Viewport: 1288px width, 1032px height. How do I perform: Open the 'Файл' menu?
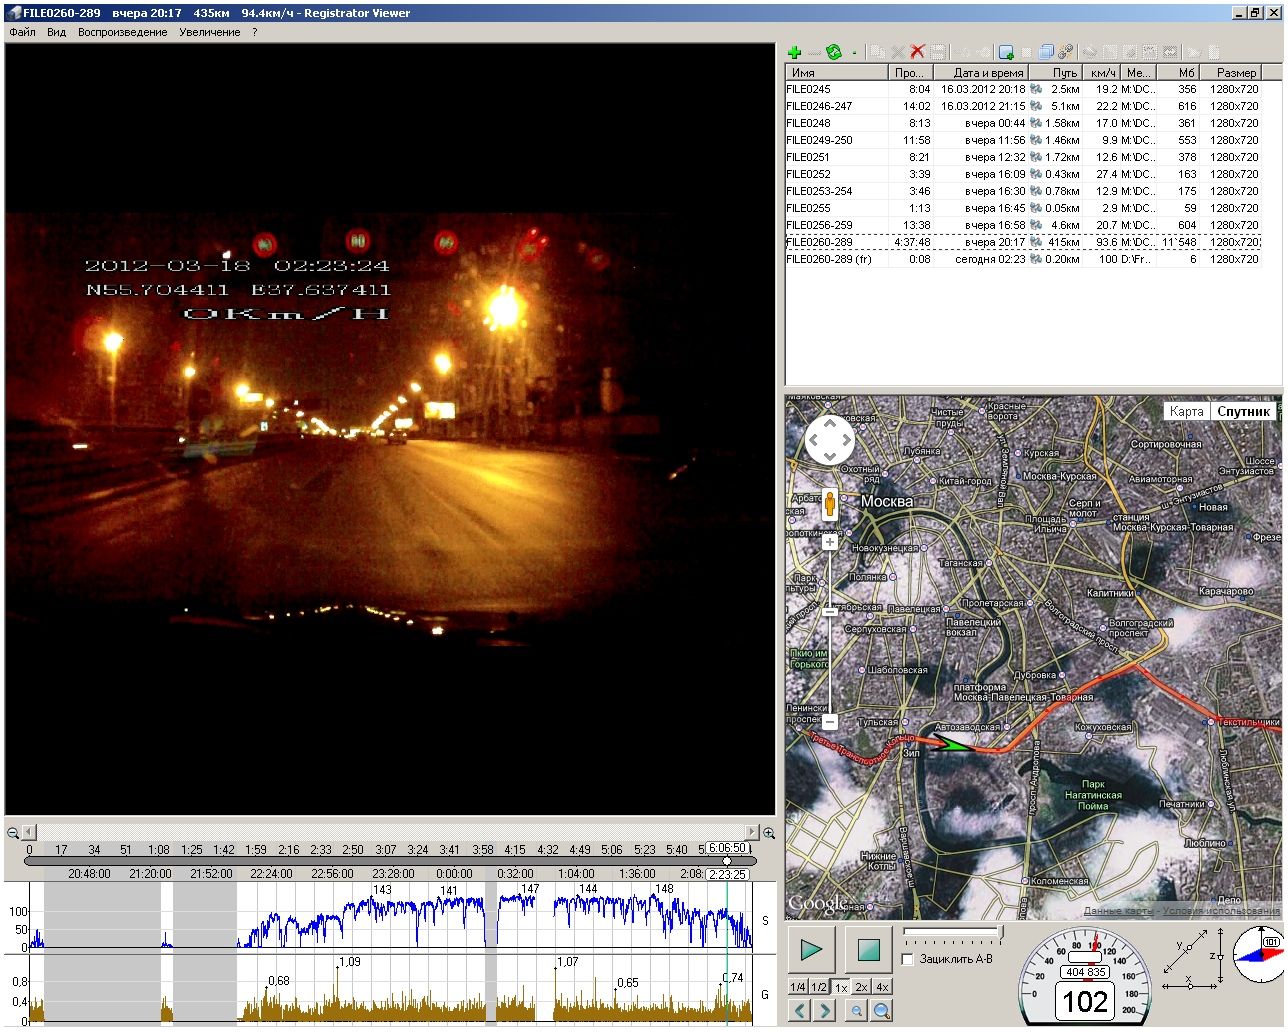(x=22, y=32)
